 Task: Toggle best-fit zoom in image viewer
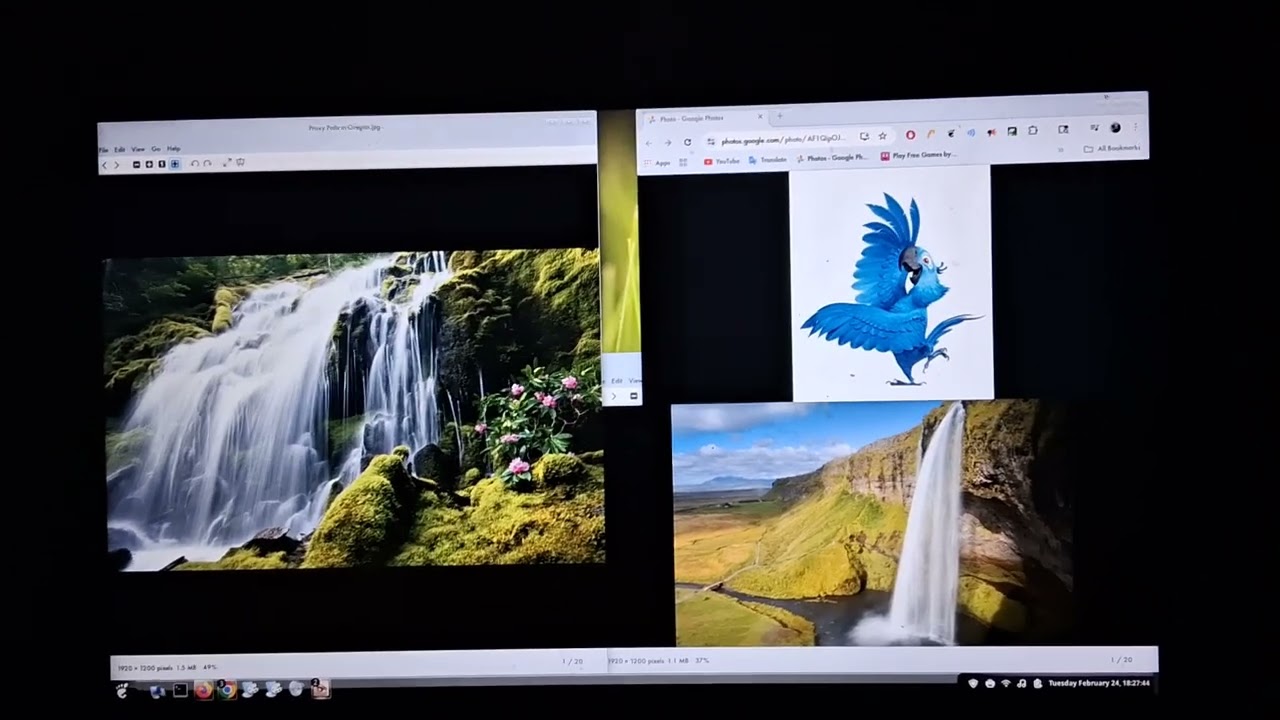[175, 164]
